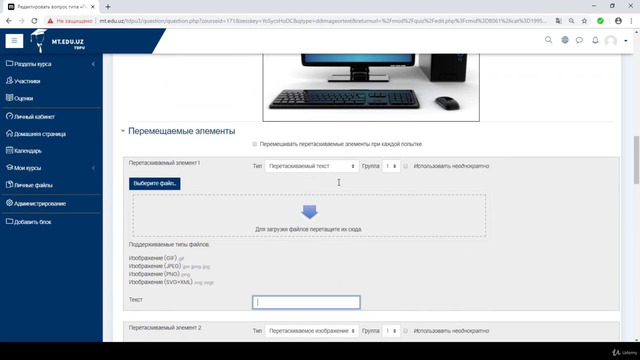Open Мои курсы in sidebar
This screenshot has height=360, width=640.
pos(23,168)
